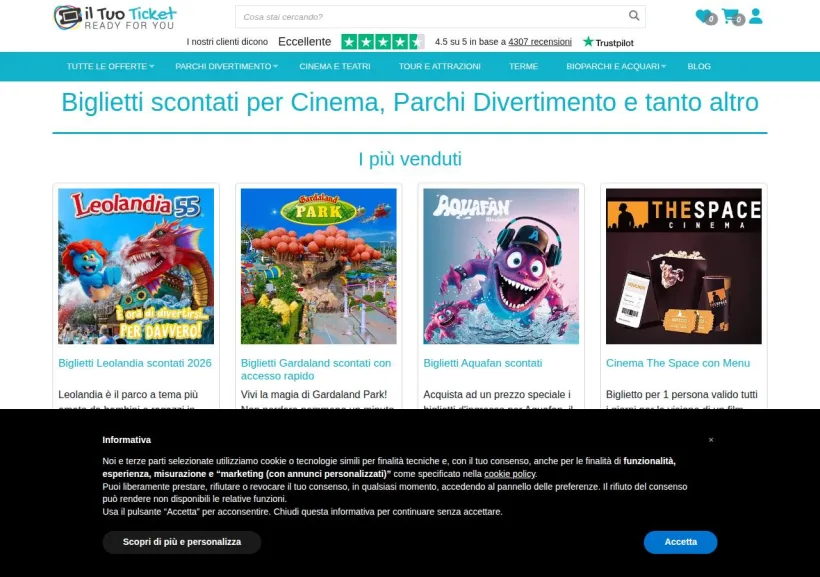Viewport: 820px width, 577px height.
Task: Open Biglietti Leolandia scontati 2026 link
Action: pos(135,363)
